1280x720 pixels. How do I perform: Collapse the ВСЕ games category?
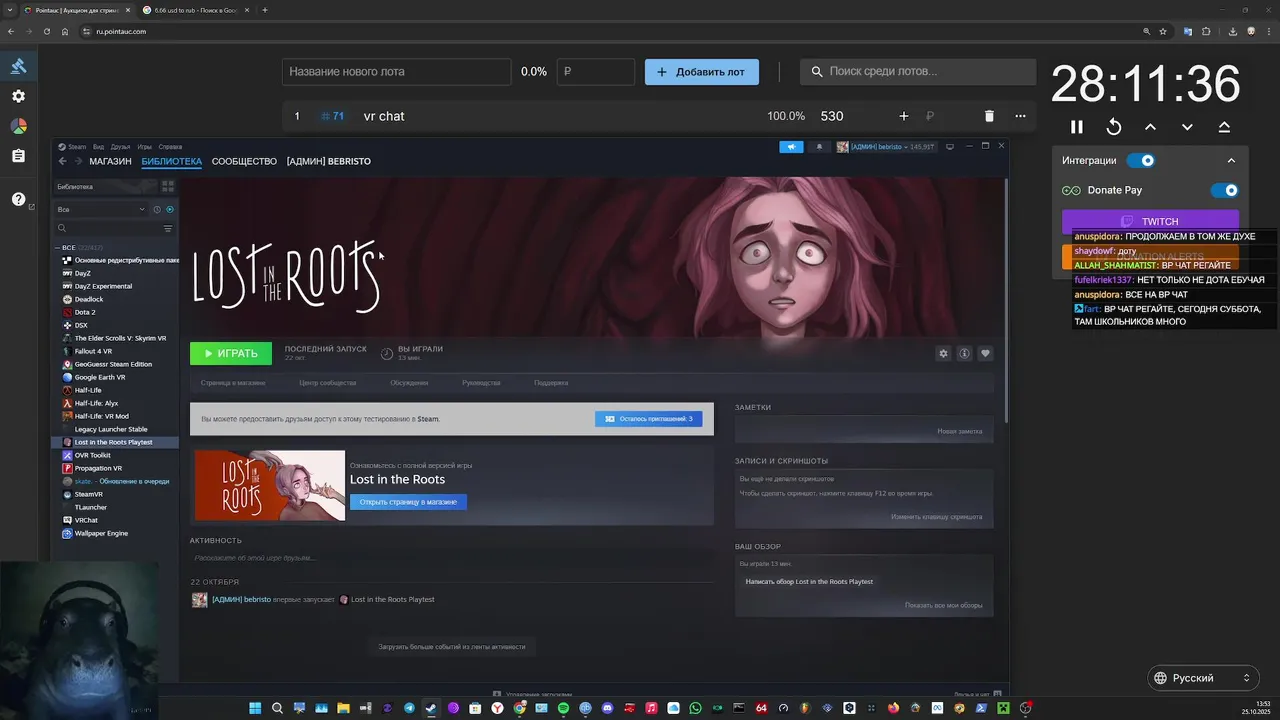point(57,247)
